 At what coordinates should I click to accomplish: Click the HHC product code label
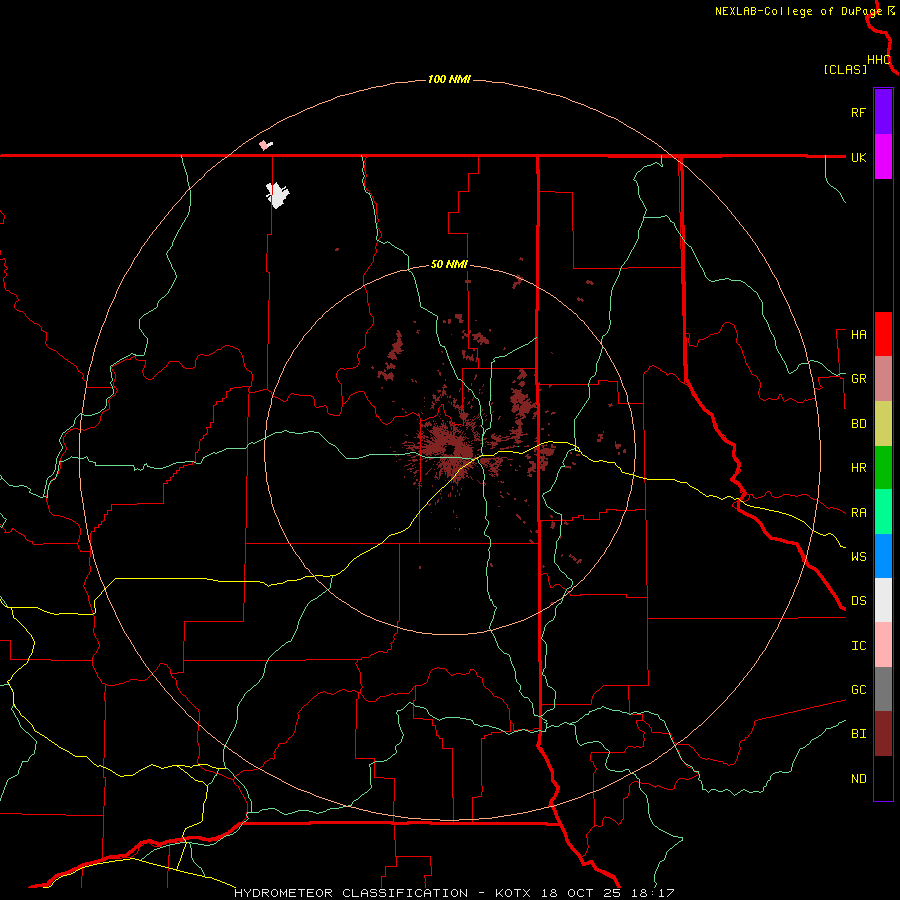(x=878, y=60)
